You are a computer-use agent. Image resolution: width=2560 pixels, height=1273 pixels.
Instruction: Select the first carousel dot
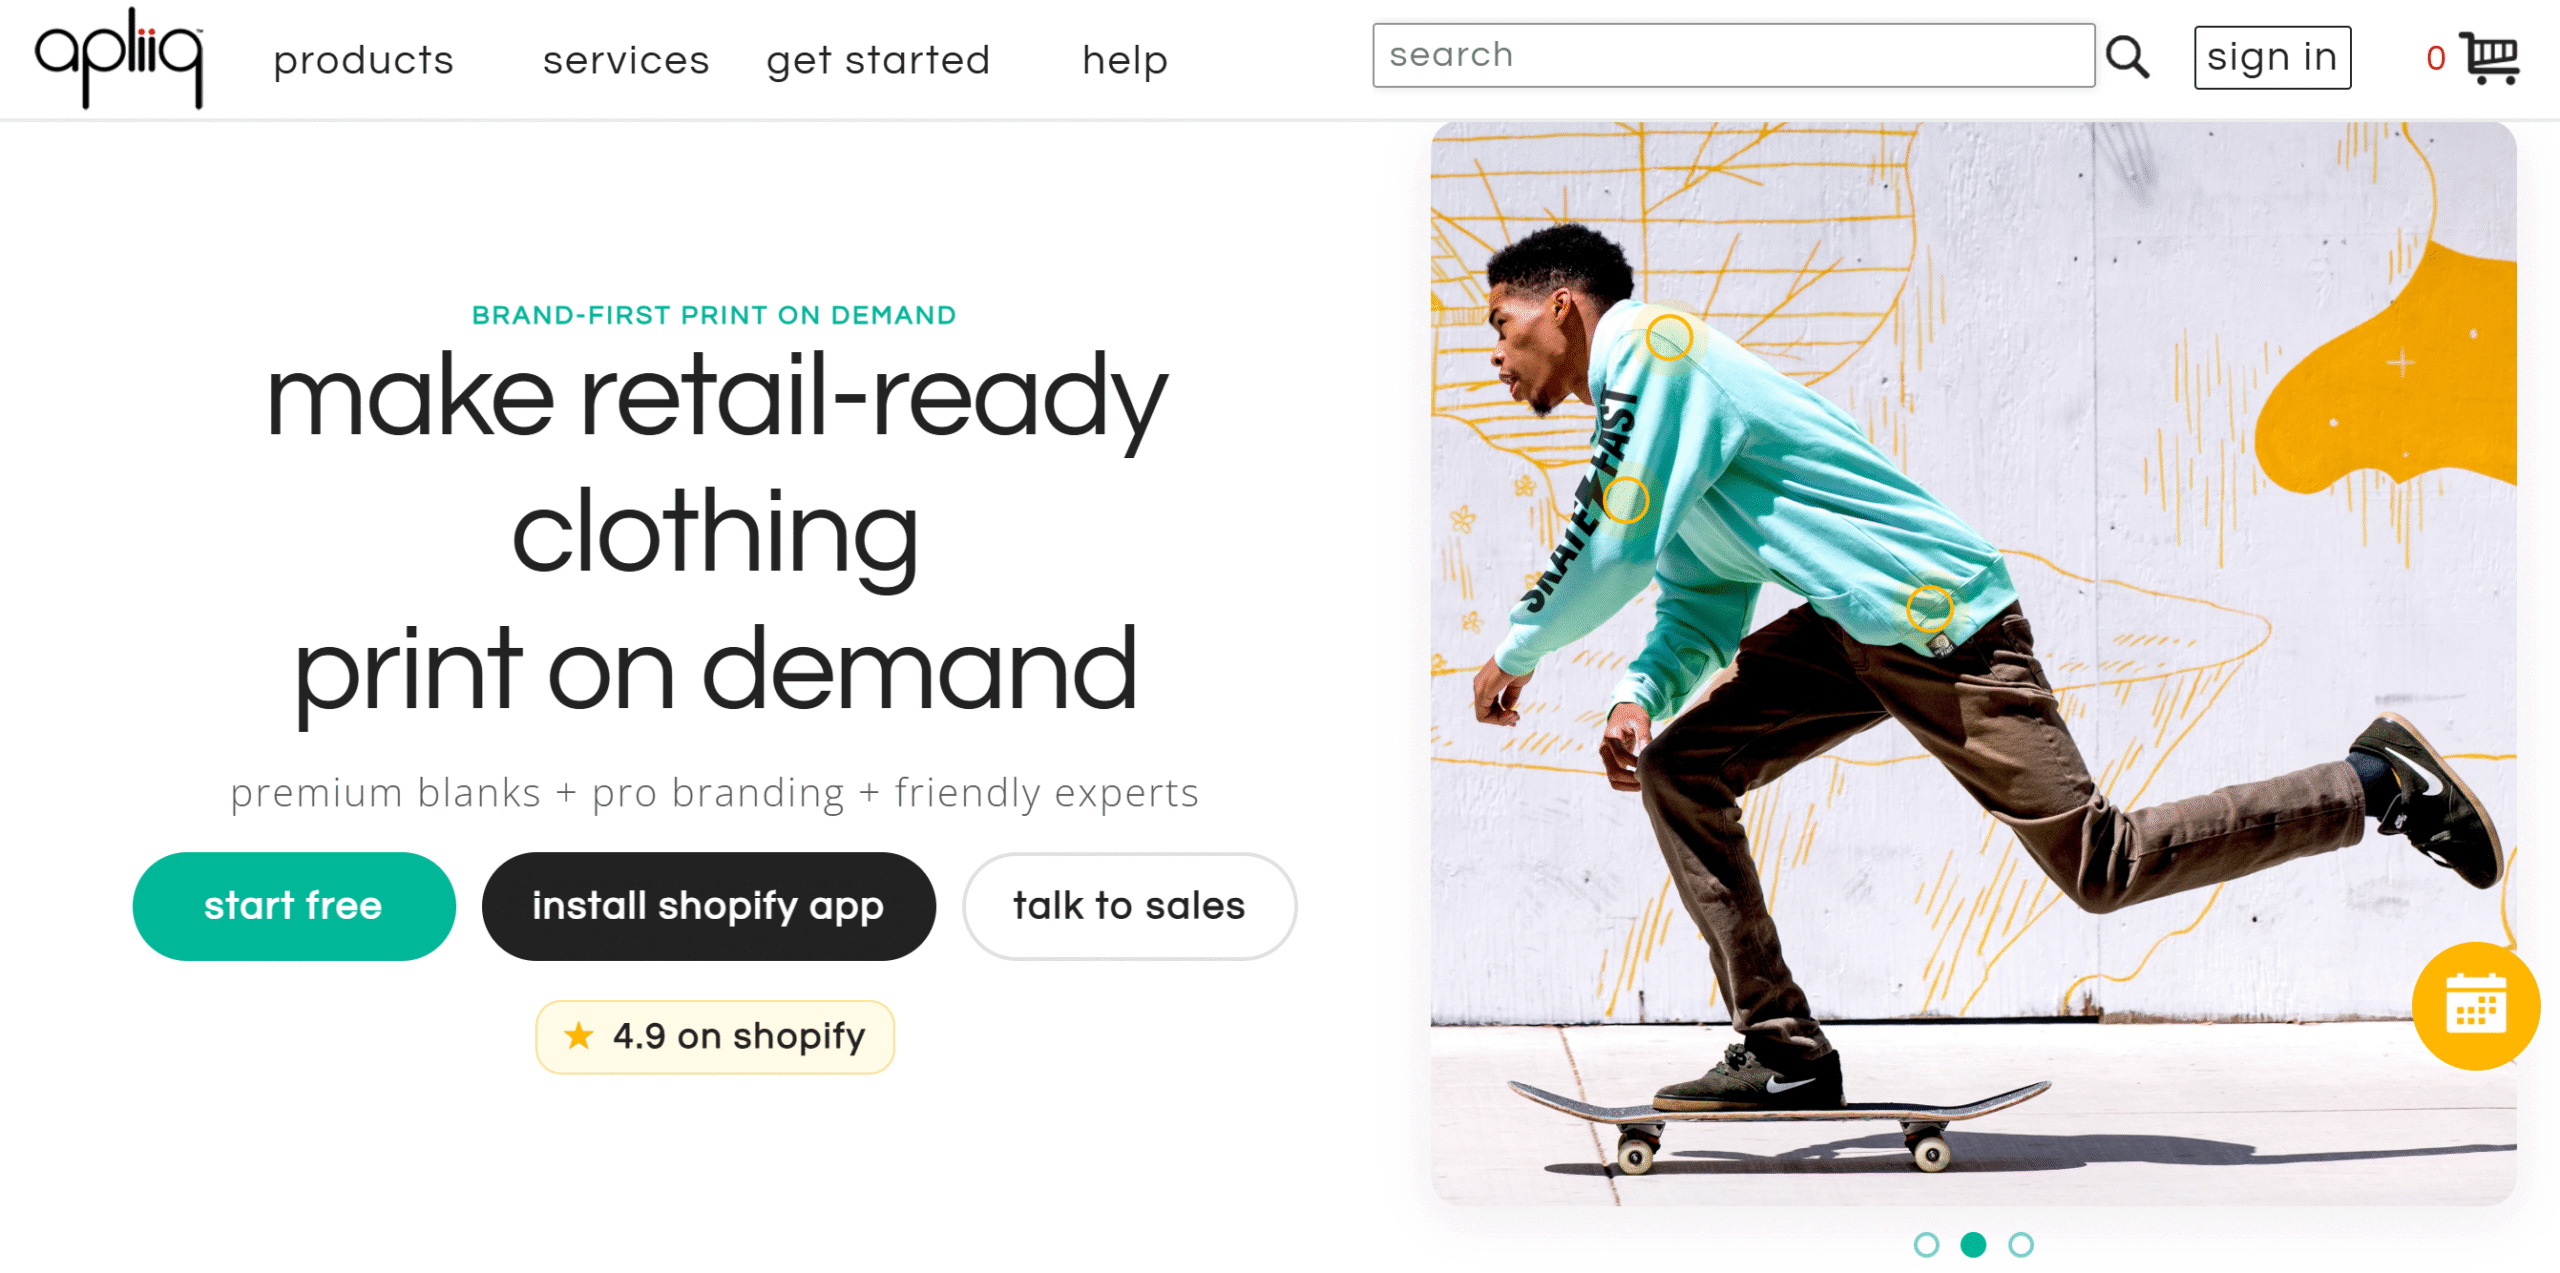[x=1926, y=1244]
